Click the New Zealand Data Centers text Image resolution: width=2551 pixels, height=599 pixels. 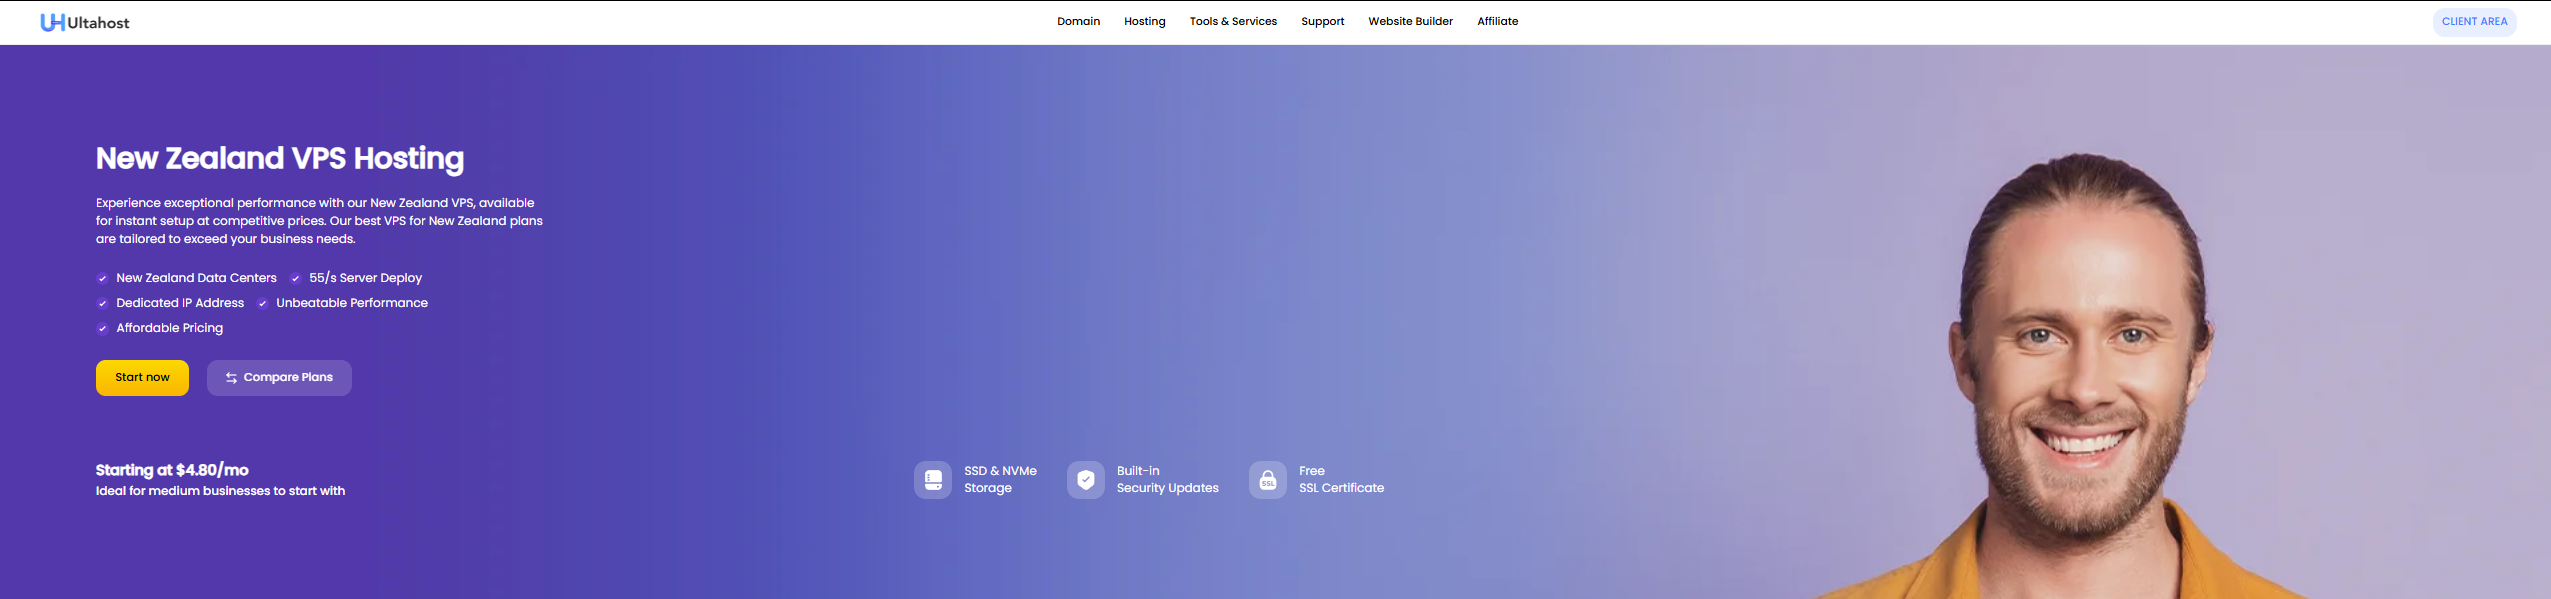click(196, 278)
